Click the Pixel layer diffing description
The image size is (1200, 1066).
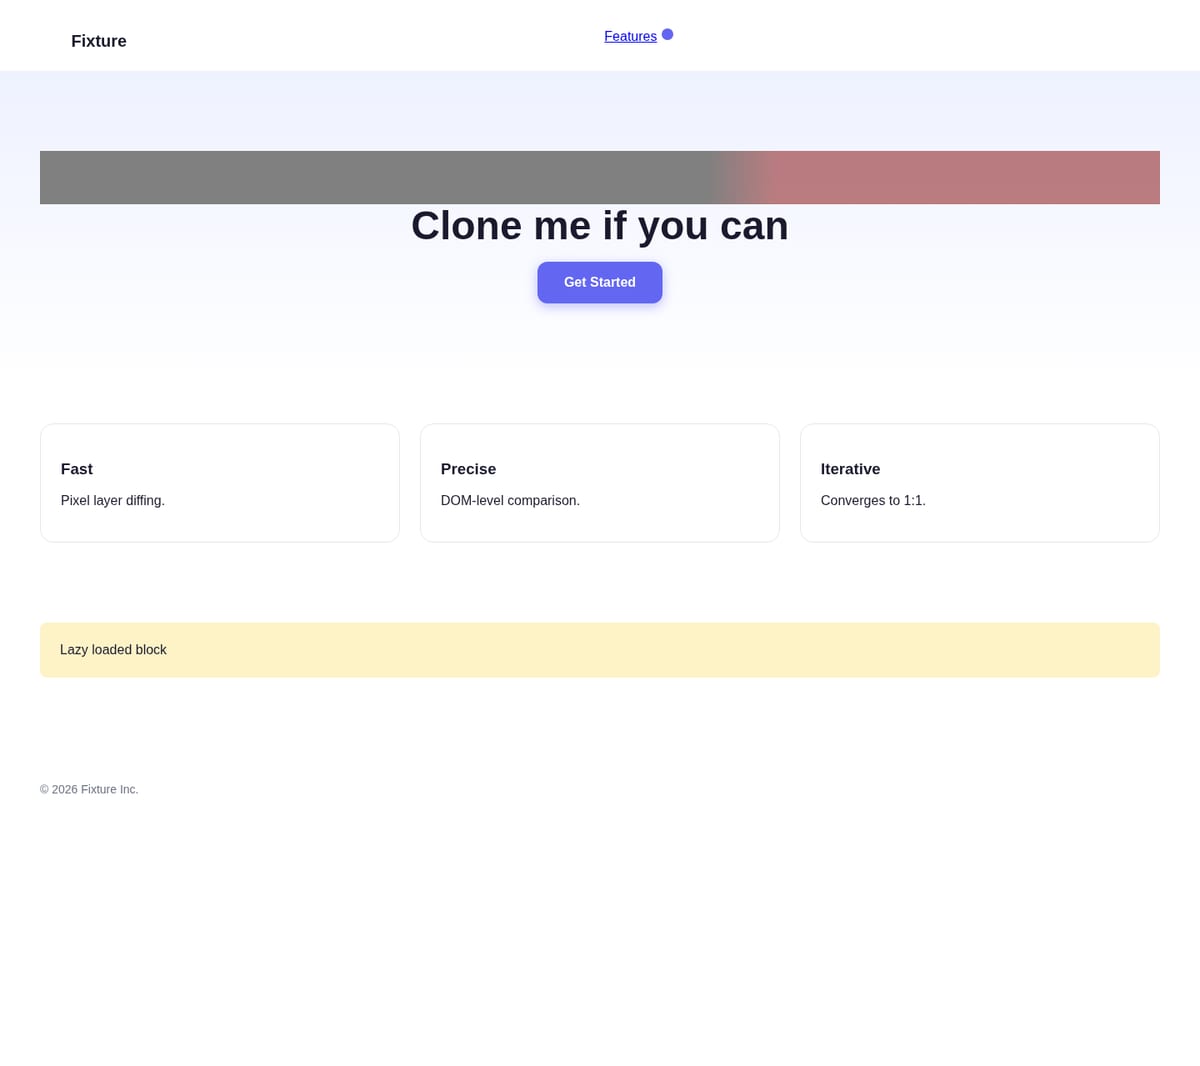(113, 500)
